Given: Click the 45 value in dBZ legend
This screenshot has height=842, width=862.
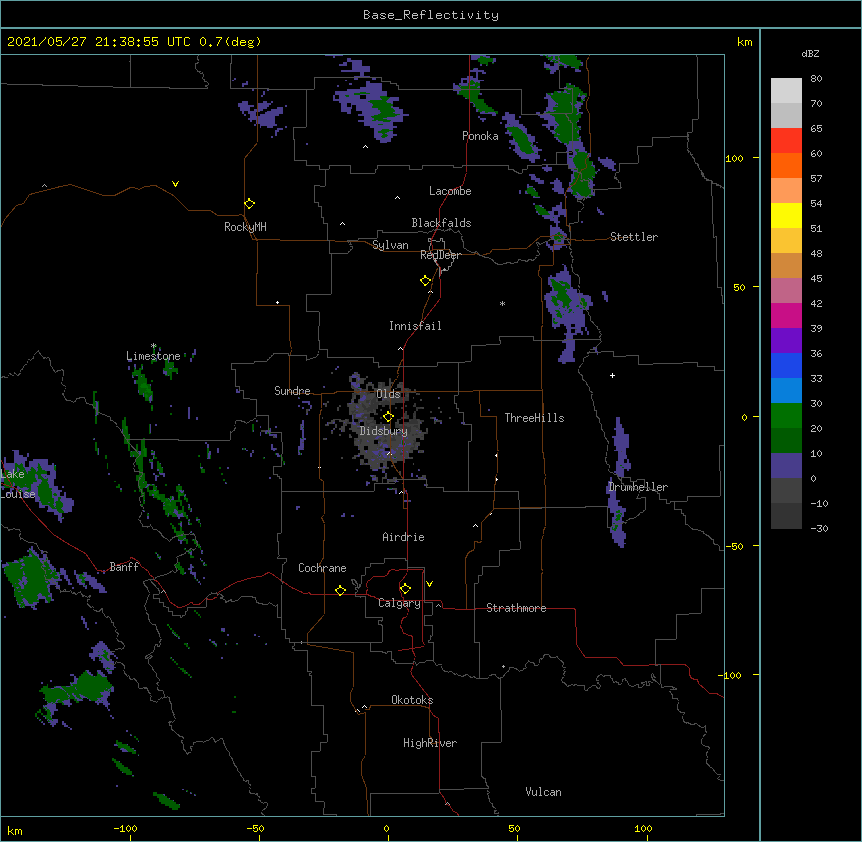Looking at the screenshot, I should [x=816, y=278].
